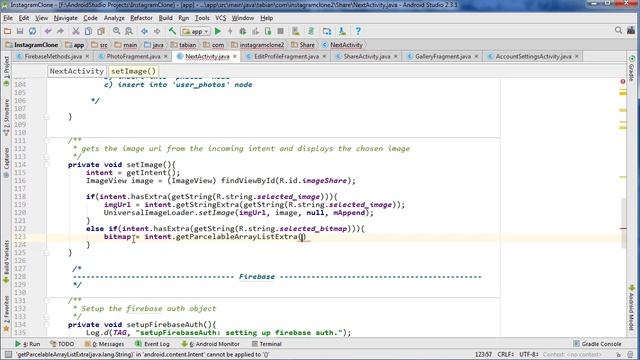Click the Redo arrow icon

click(60, 31)
